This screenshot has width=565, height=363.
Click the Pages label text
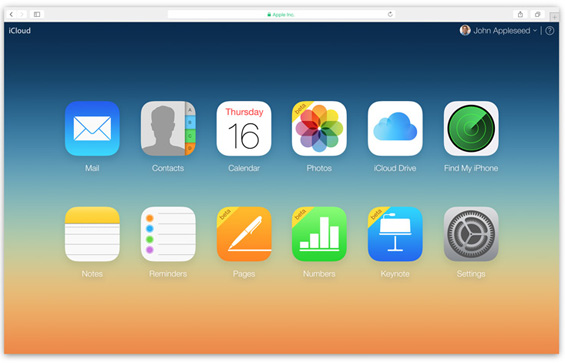244,274
